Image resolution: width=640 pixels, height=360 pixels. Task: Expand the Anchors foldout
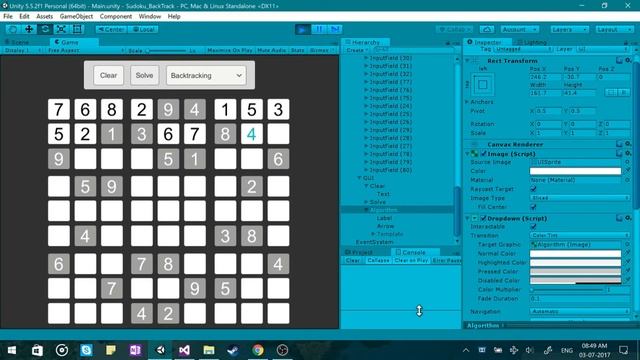(x=467, y=102)
